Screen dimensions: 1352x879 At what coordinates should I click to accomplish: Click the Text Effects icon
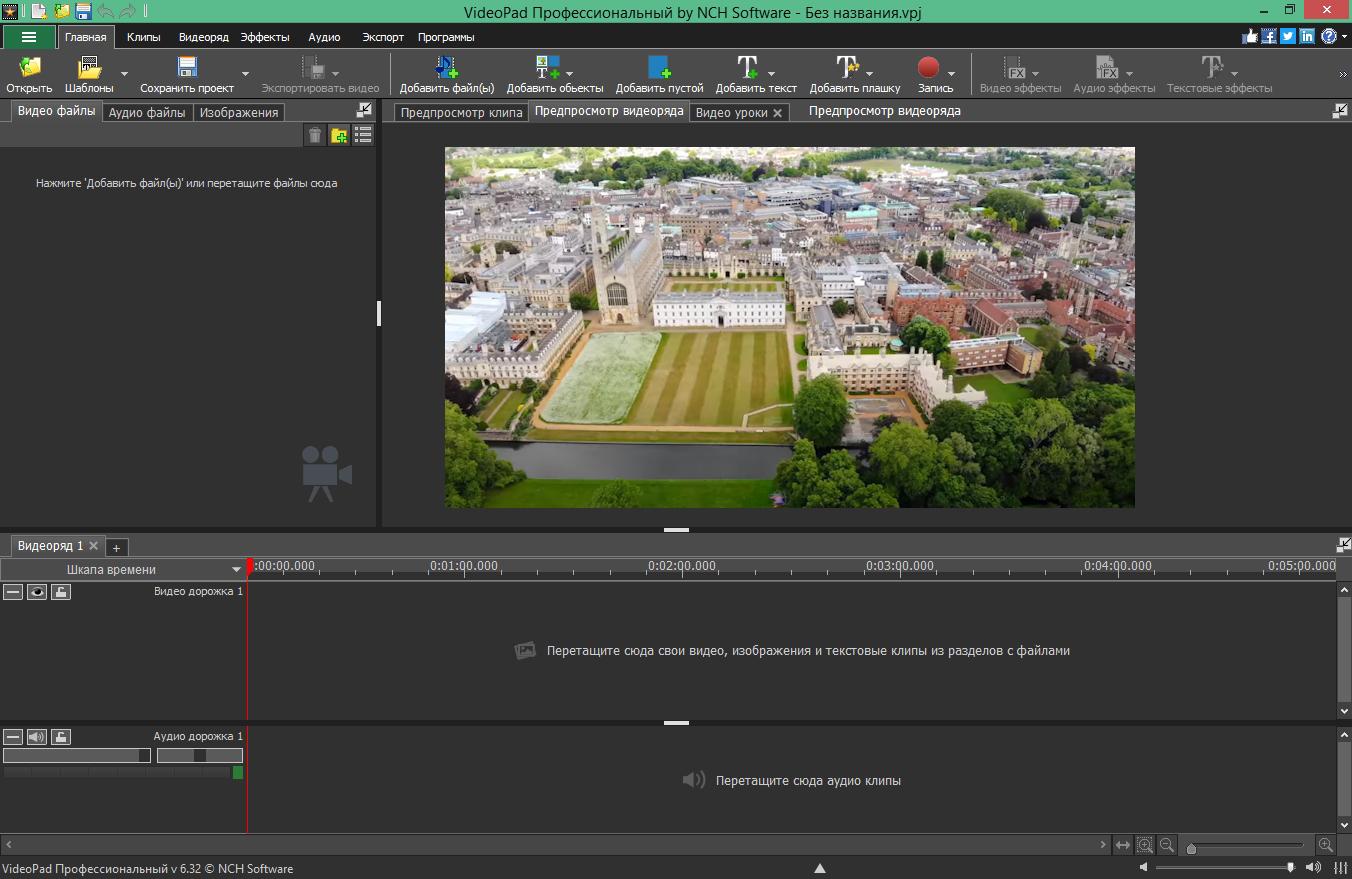coord(1212,67)
